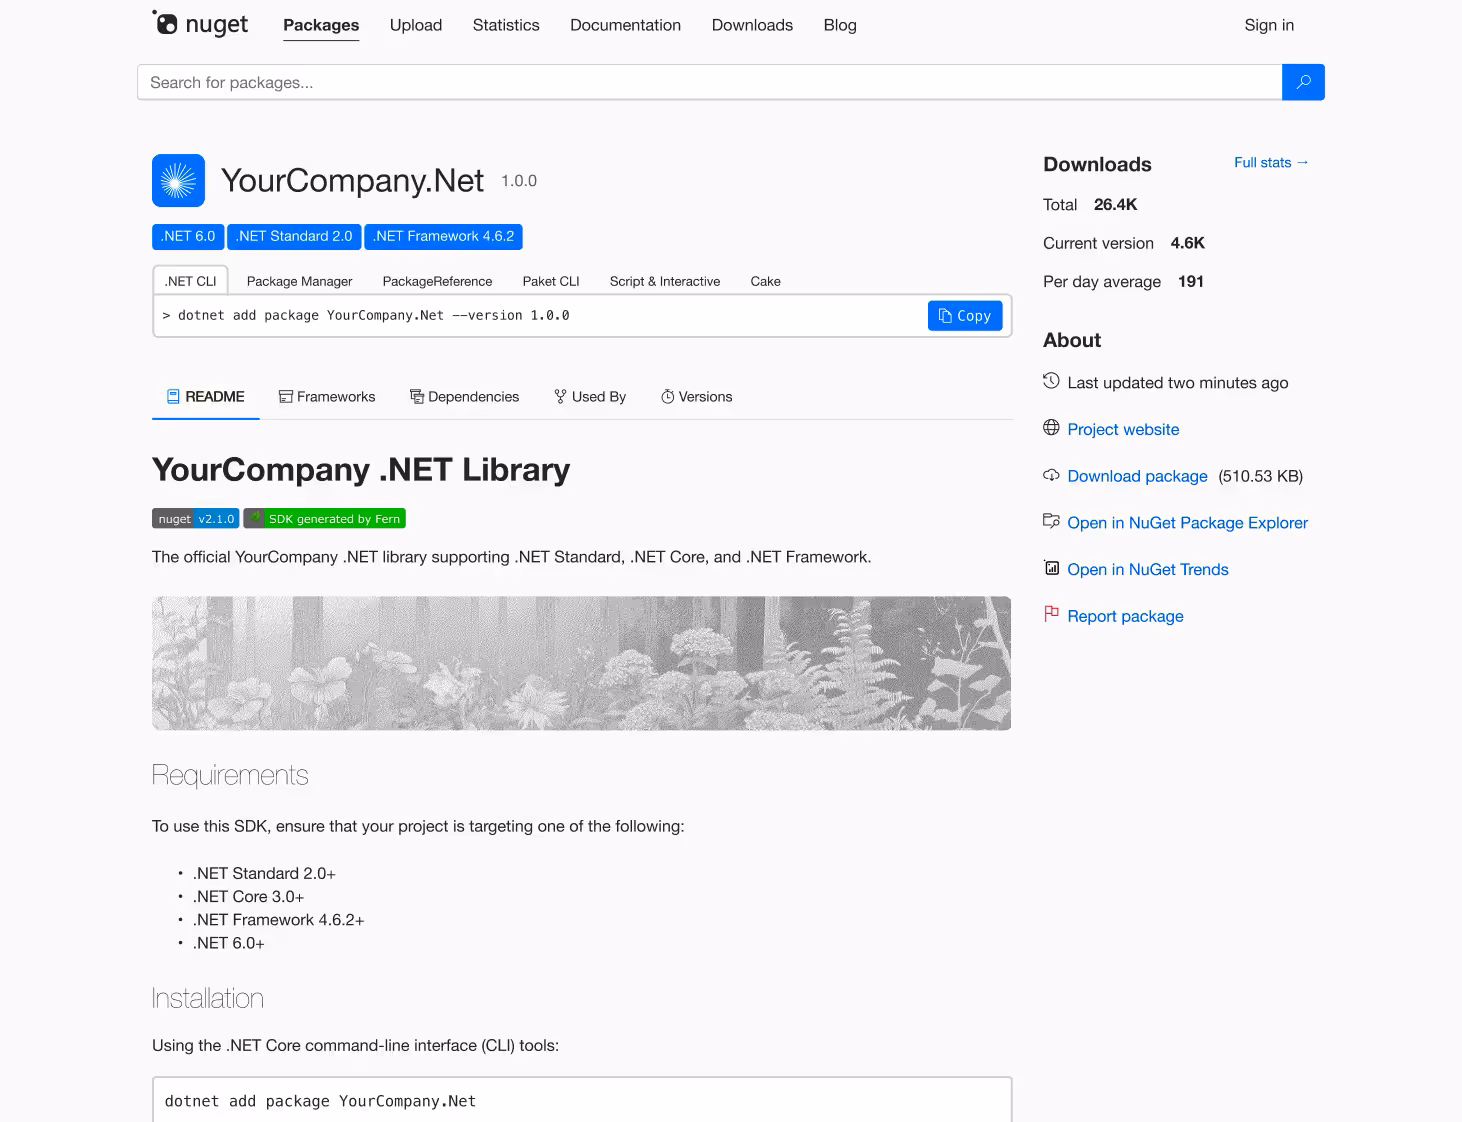Screen dimensions: 1462x1122
Task: Open the Used By tab
Action: tap(590, 397)
